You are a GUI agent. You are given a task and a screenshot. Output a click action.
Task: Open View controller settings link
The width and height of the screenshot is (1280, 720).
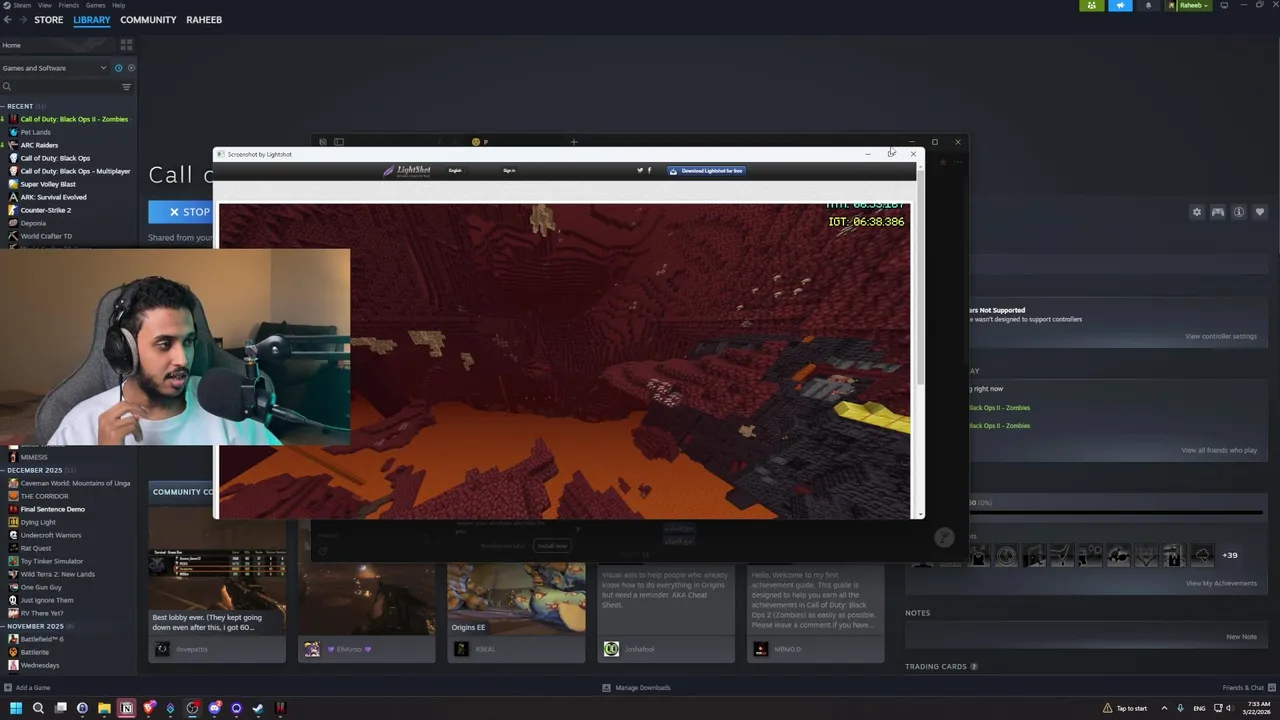1221,336
